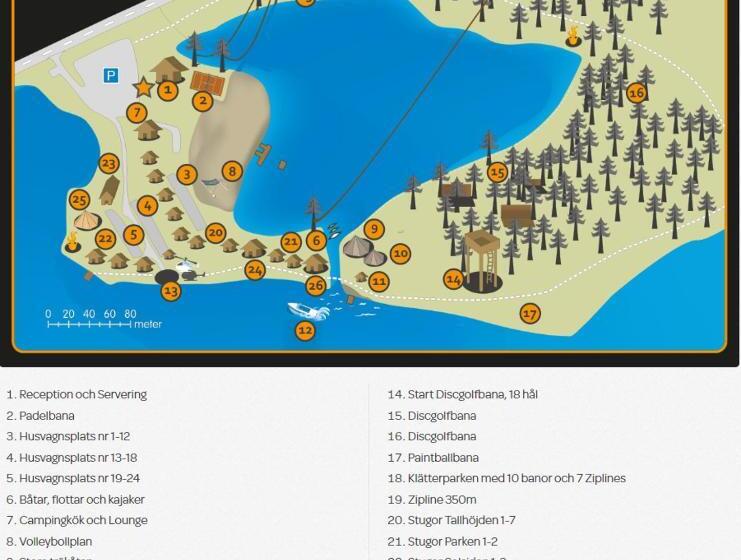Select map marker 13 by the helicopter
The height and width of the screenshot is (560, 741).
[x=171, y=291]
